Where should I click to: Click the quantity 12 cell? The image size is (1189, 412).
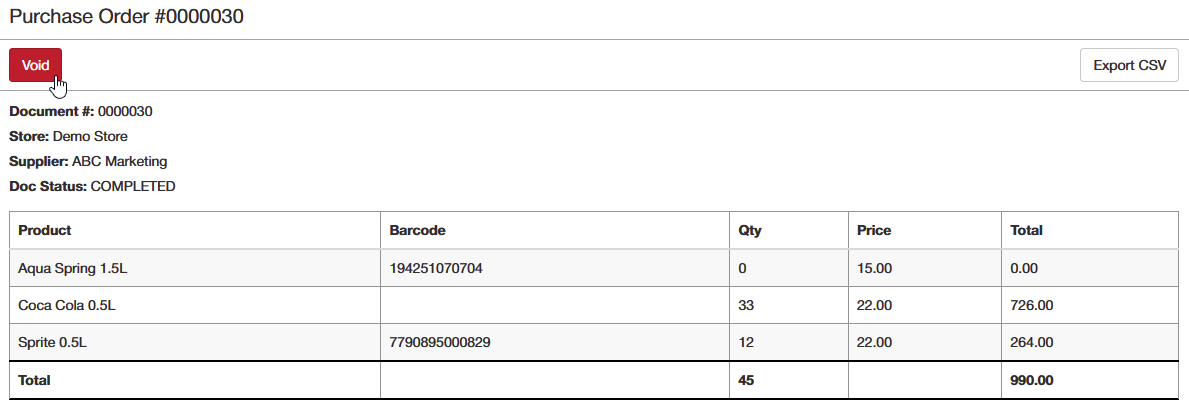[x=789, y=342]
